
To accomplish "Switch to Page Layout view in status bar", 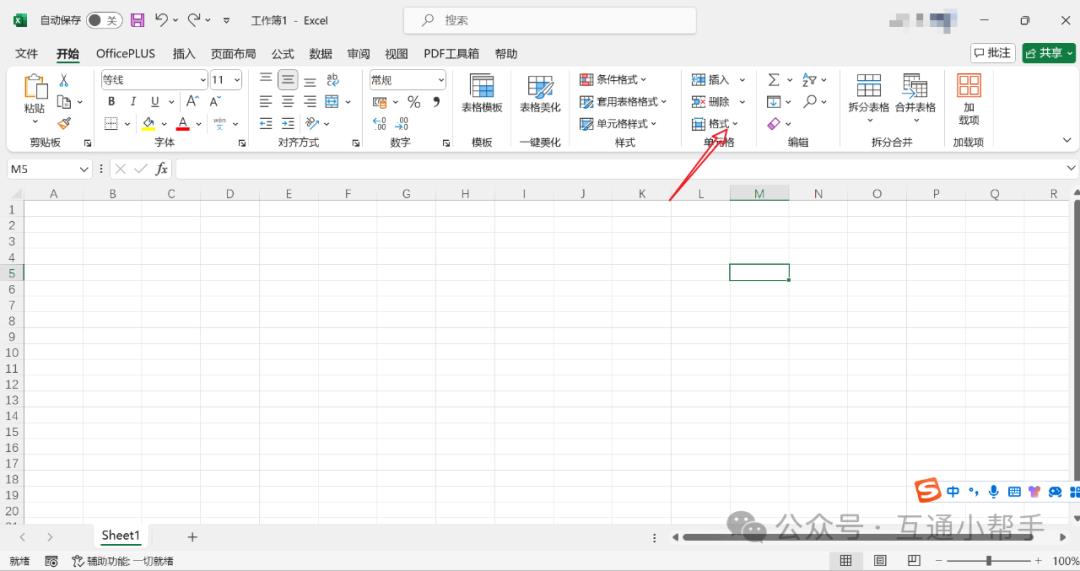I will pyautogui.click(x=880, y=561).
